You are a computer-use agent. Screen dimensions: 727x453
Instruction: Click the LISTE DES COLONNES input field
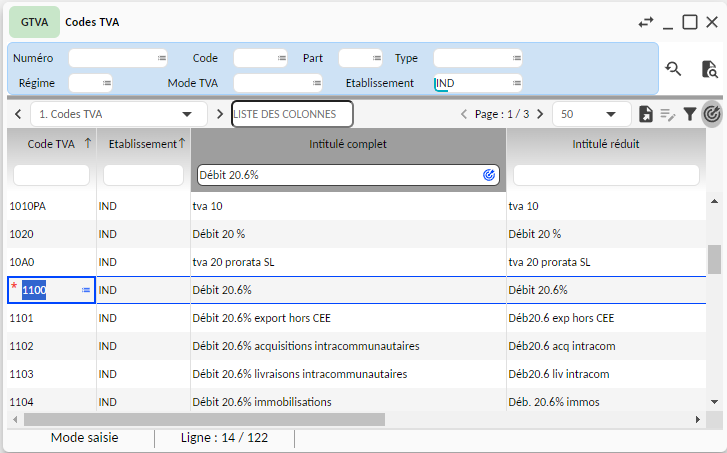[x=292, y=114]
